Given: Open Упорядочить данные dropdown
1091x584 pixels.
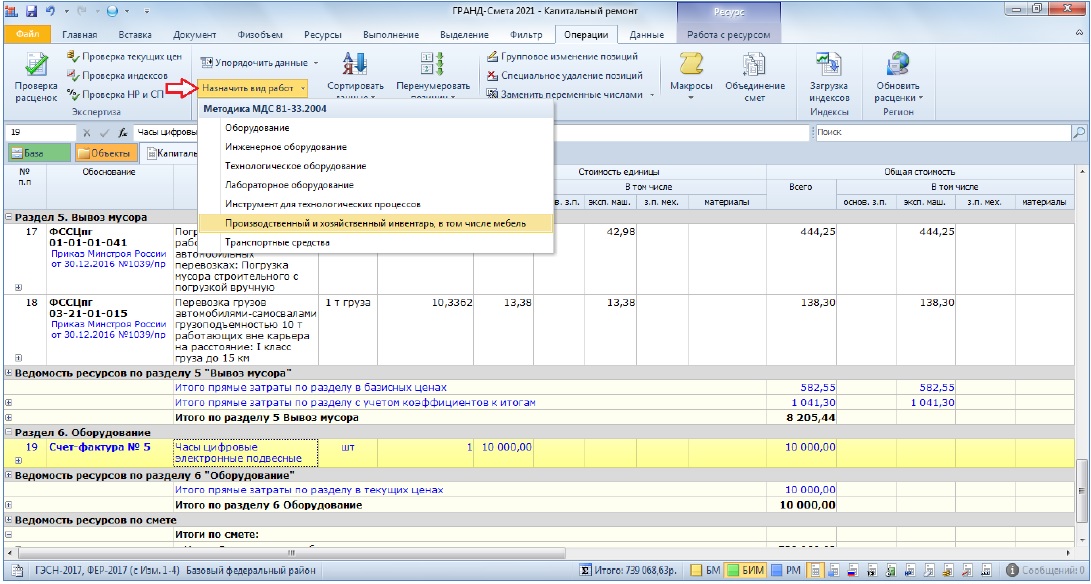Looking at the screenshot, I should click(260, 63).
